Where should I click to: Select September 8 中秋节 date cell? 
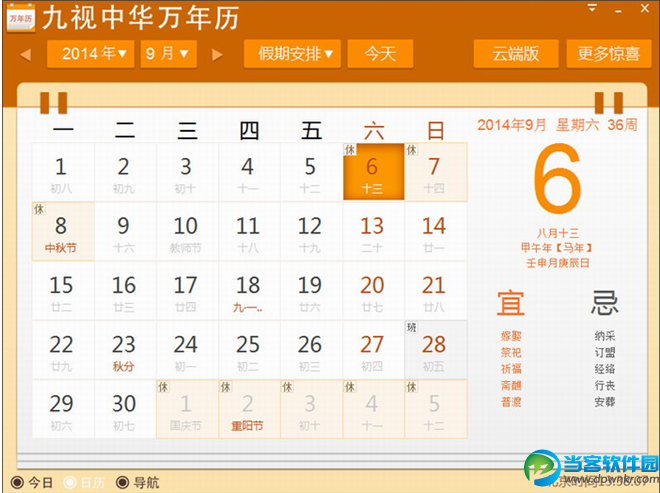point(63,232)
